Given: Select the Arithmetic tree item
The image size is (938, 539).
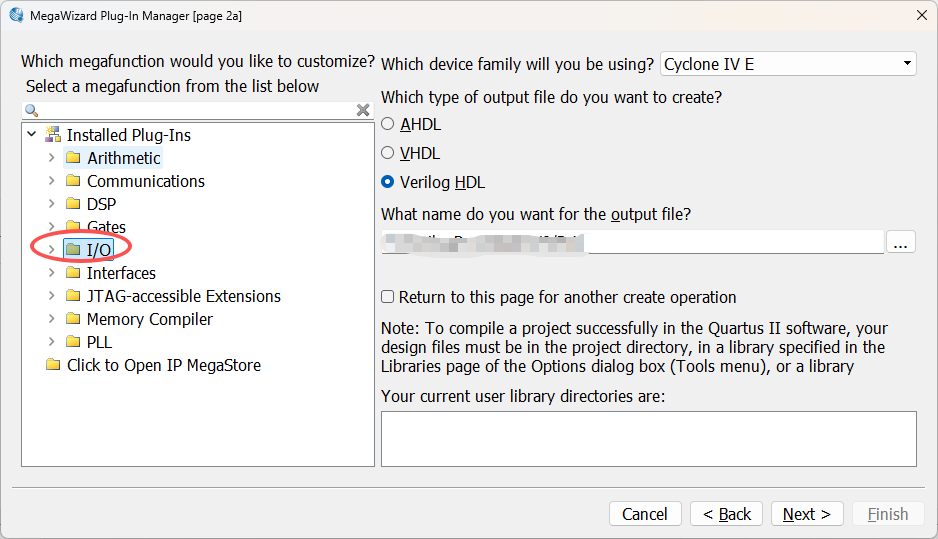Looking at the screenshot, I should pos(124,158).
